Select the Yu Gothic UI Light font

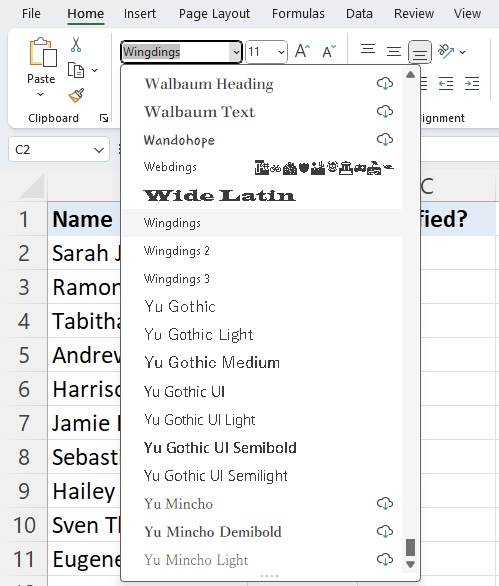pos(262,419)
